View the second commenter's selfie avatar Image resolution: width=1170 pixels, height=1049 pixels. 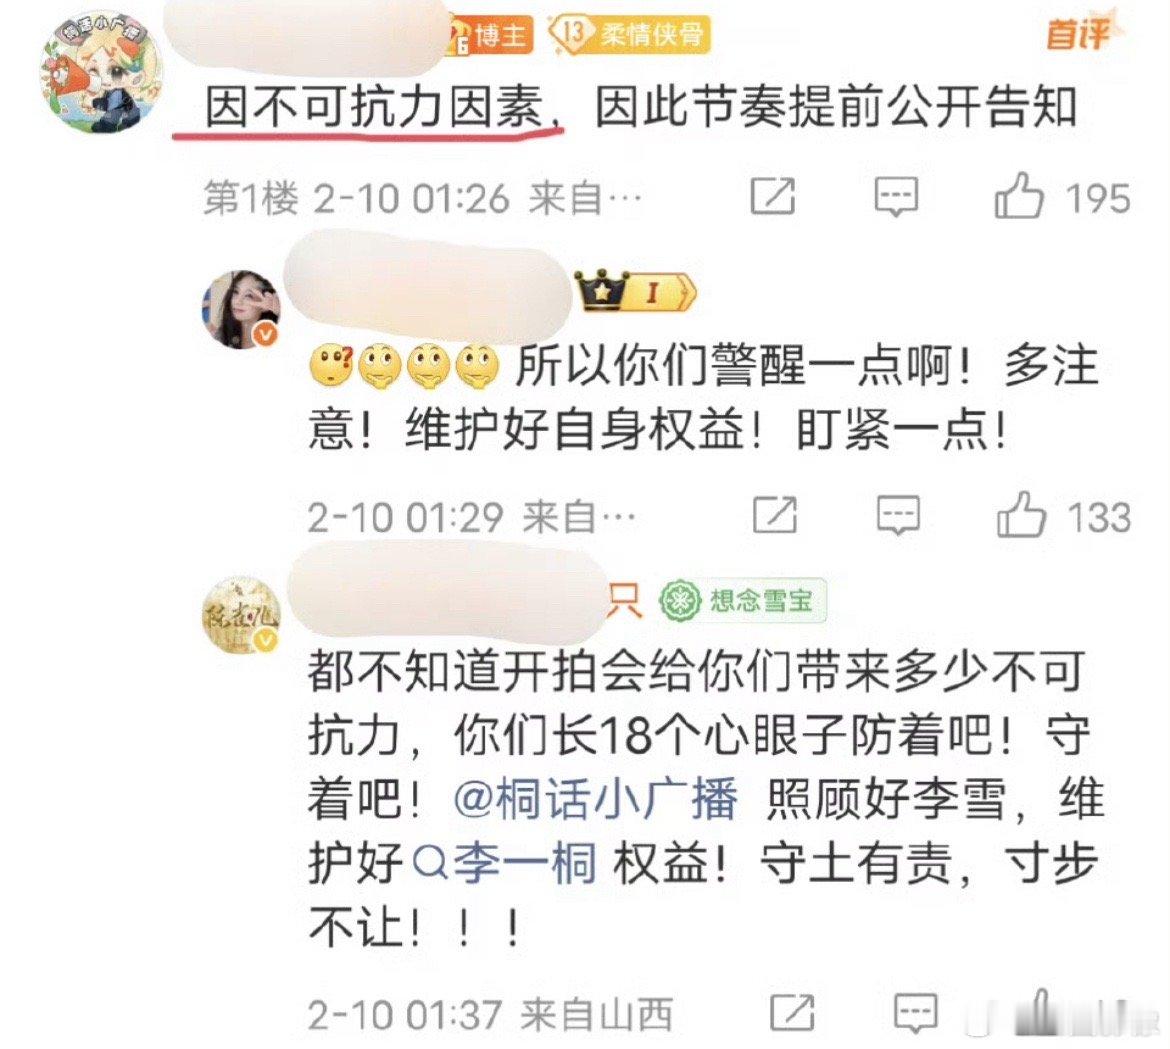pos(240,309)
